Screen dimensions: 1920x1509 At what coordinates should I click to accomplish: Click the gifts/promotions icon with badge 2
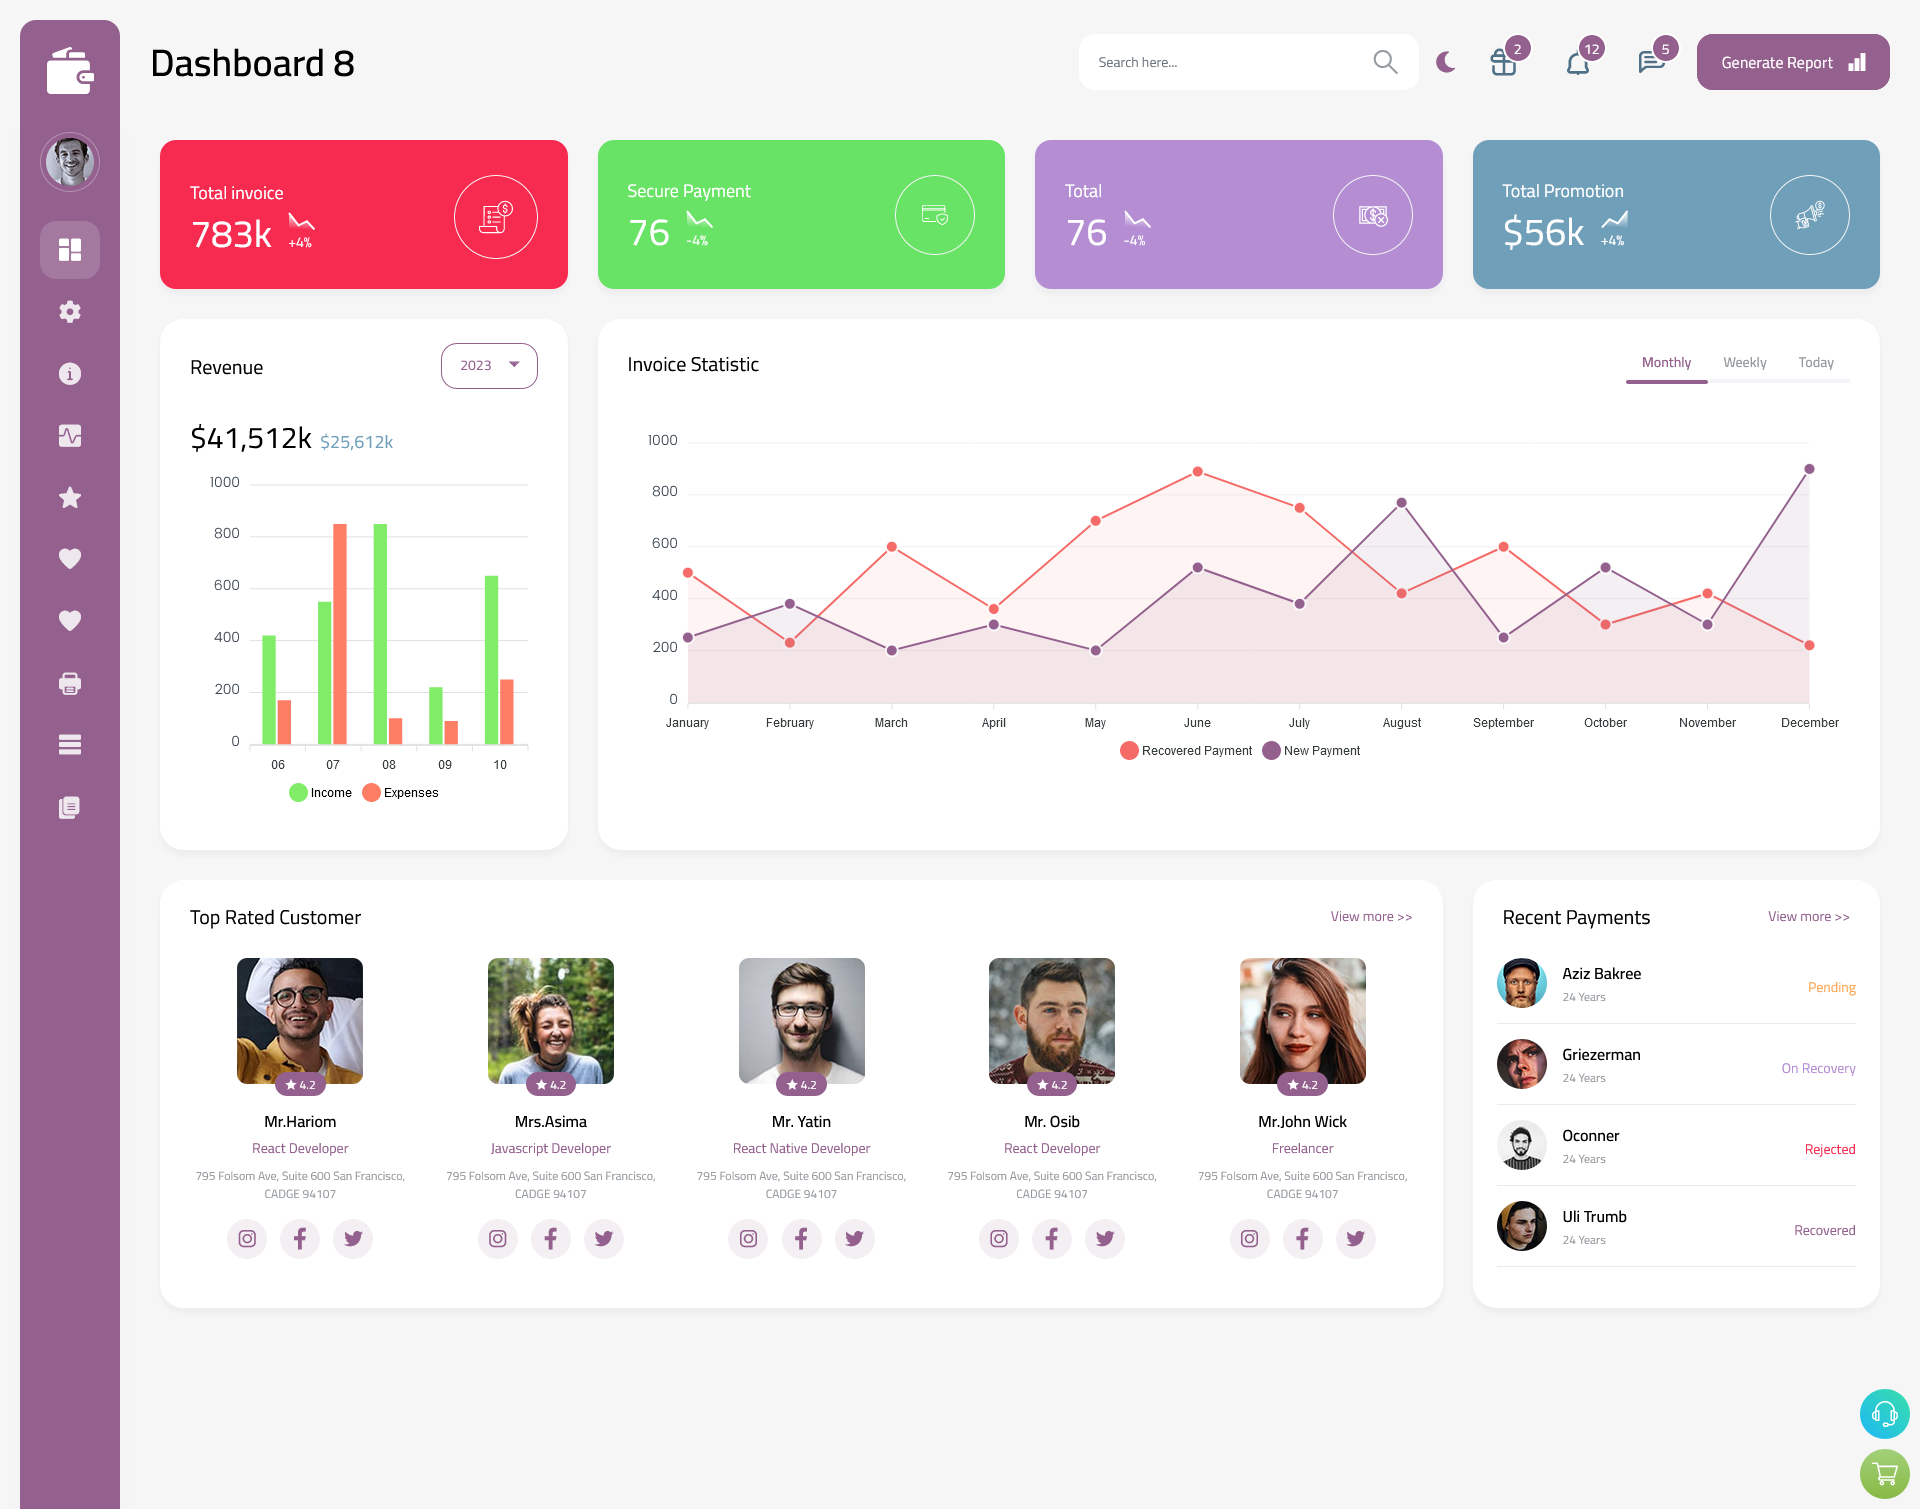[x=1504, y=62]
